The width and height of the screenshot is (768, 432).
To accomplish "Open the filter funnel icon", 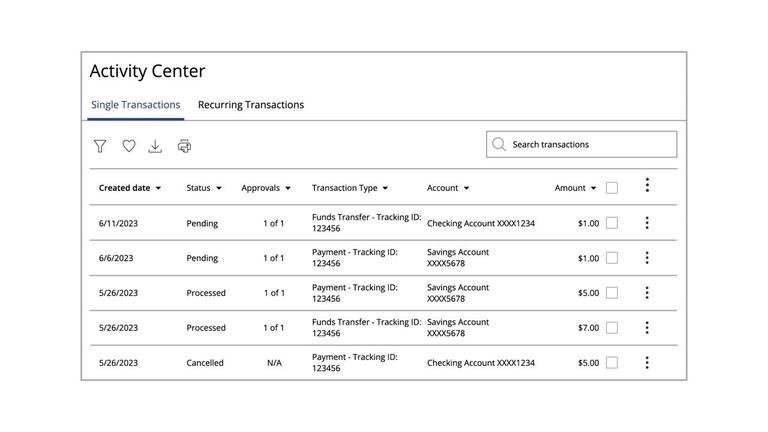I will 100,146.
